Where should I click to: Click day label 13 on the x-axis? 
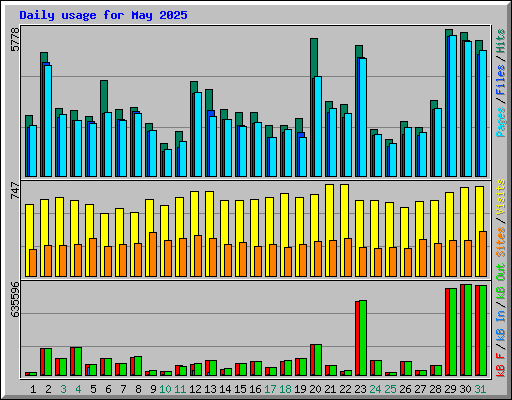(x=210, y=389)
